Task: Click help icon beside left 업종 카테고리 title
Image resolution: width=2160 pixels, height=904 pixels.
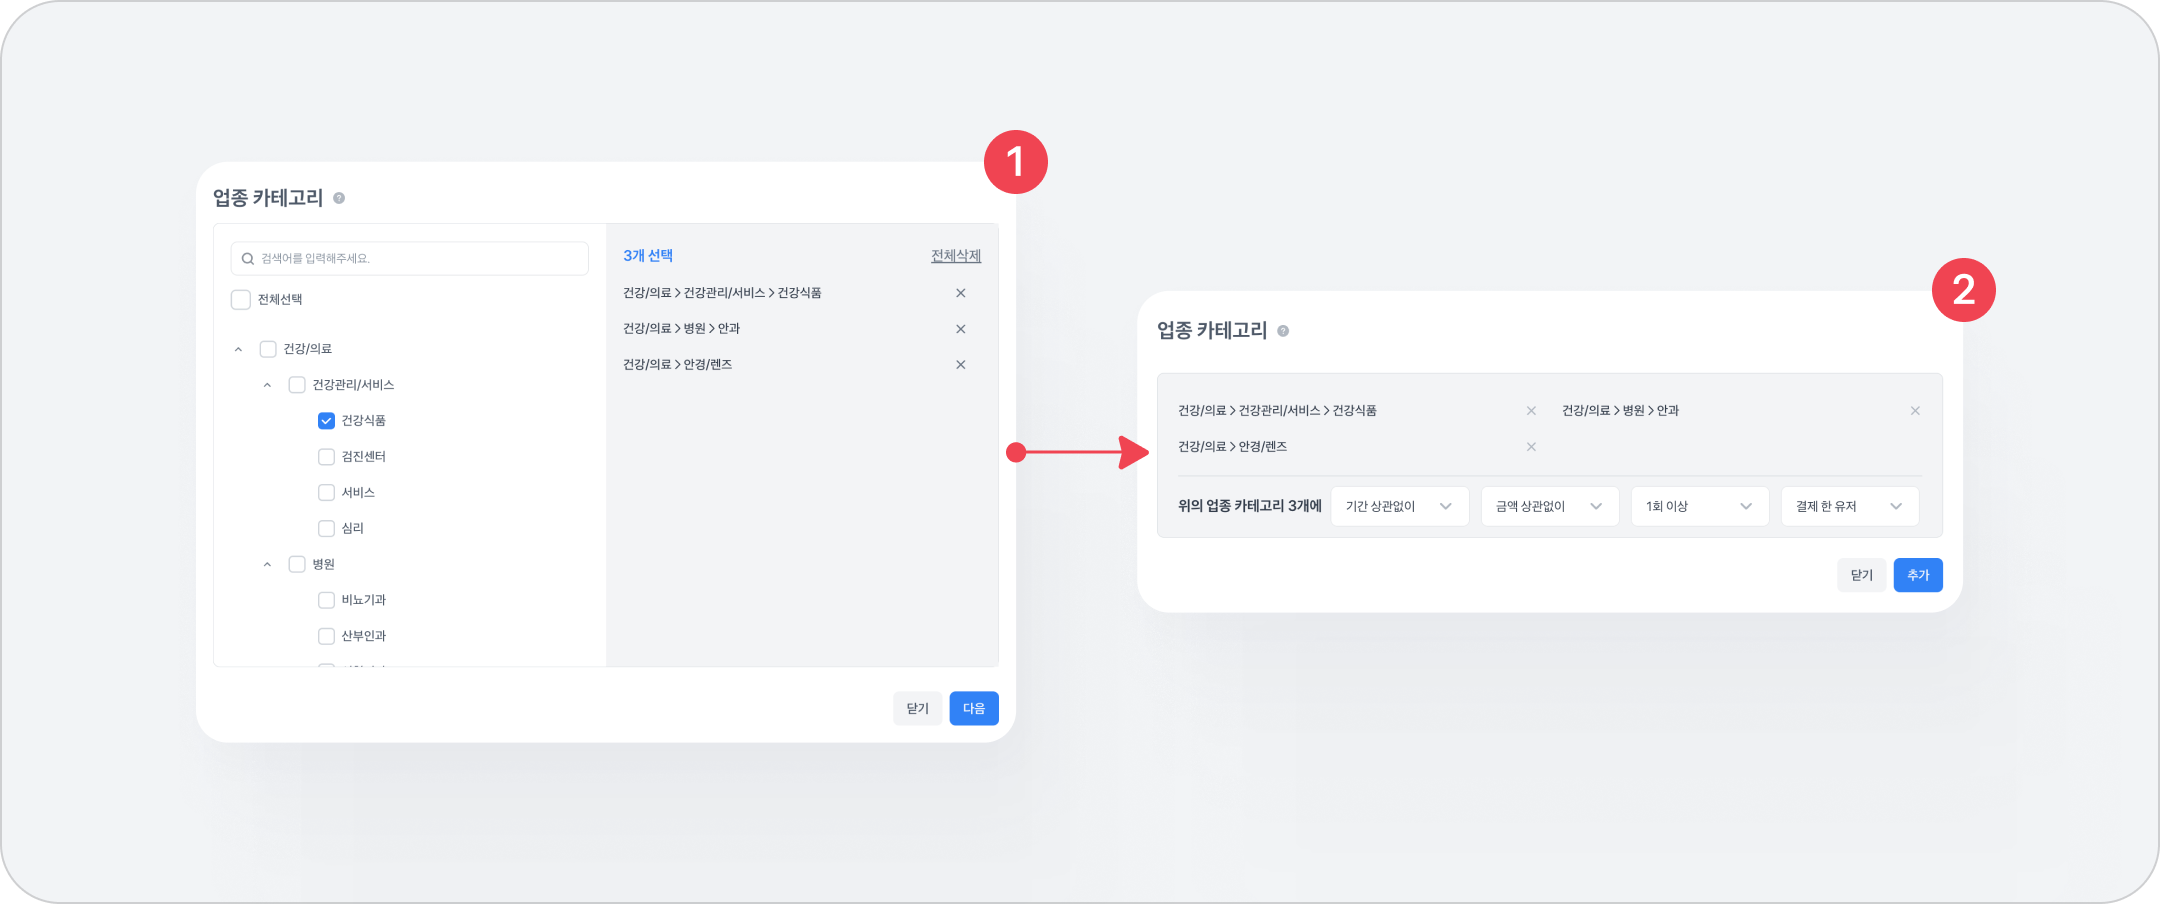Action: point(339,198)
